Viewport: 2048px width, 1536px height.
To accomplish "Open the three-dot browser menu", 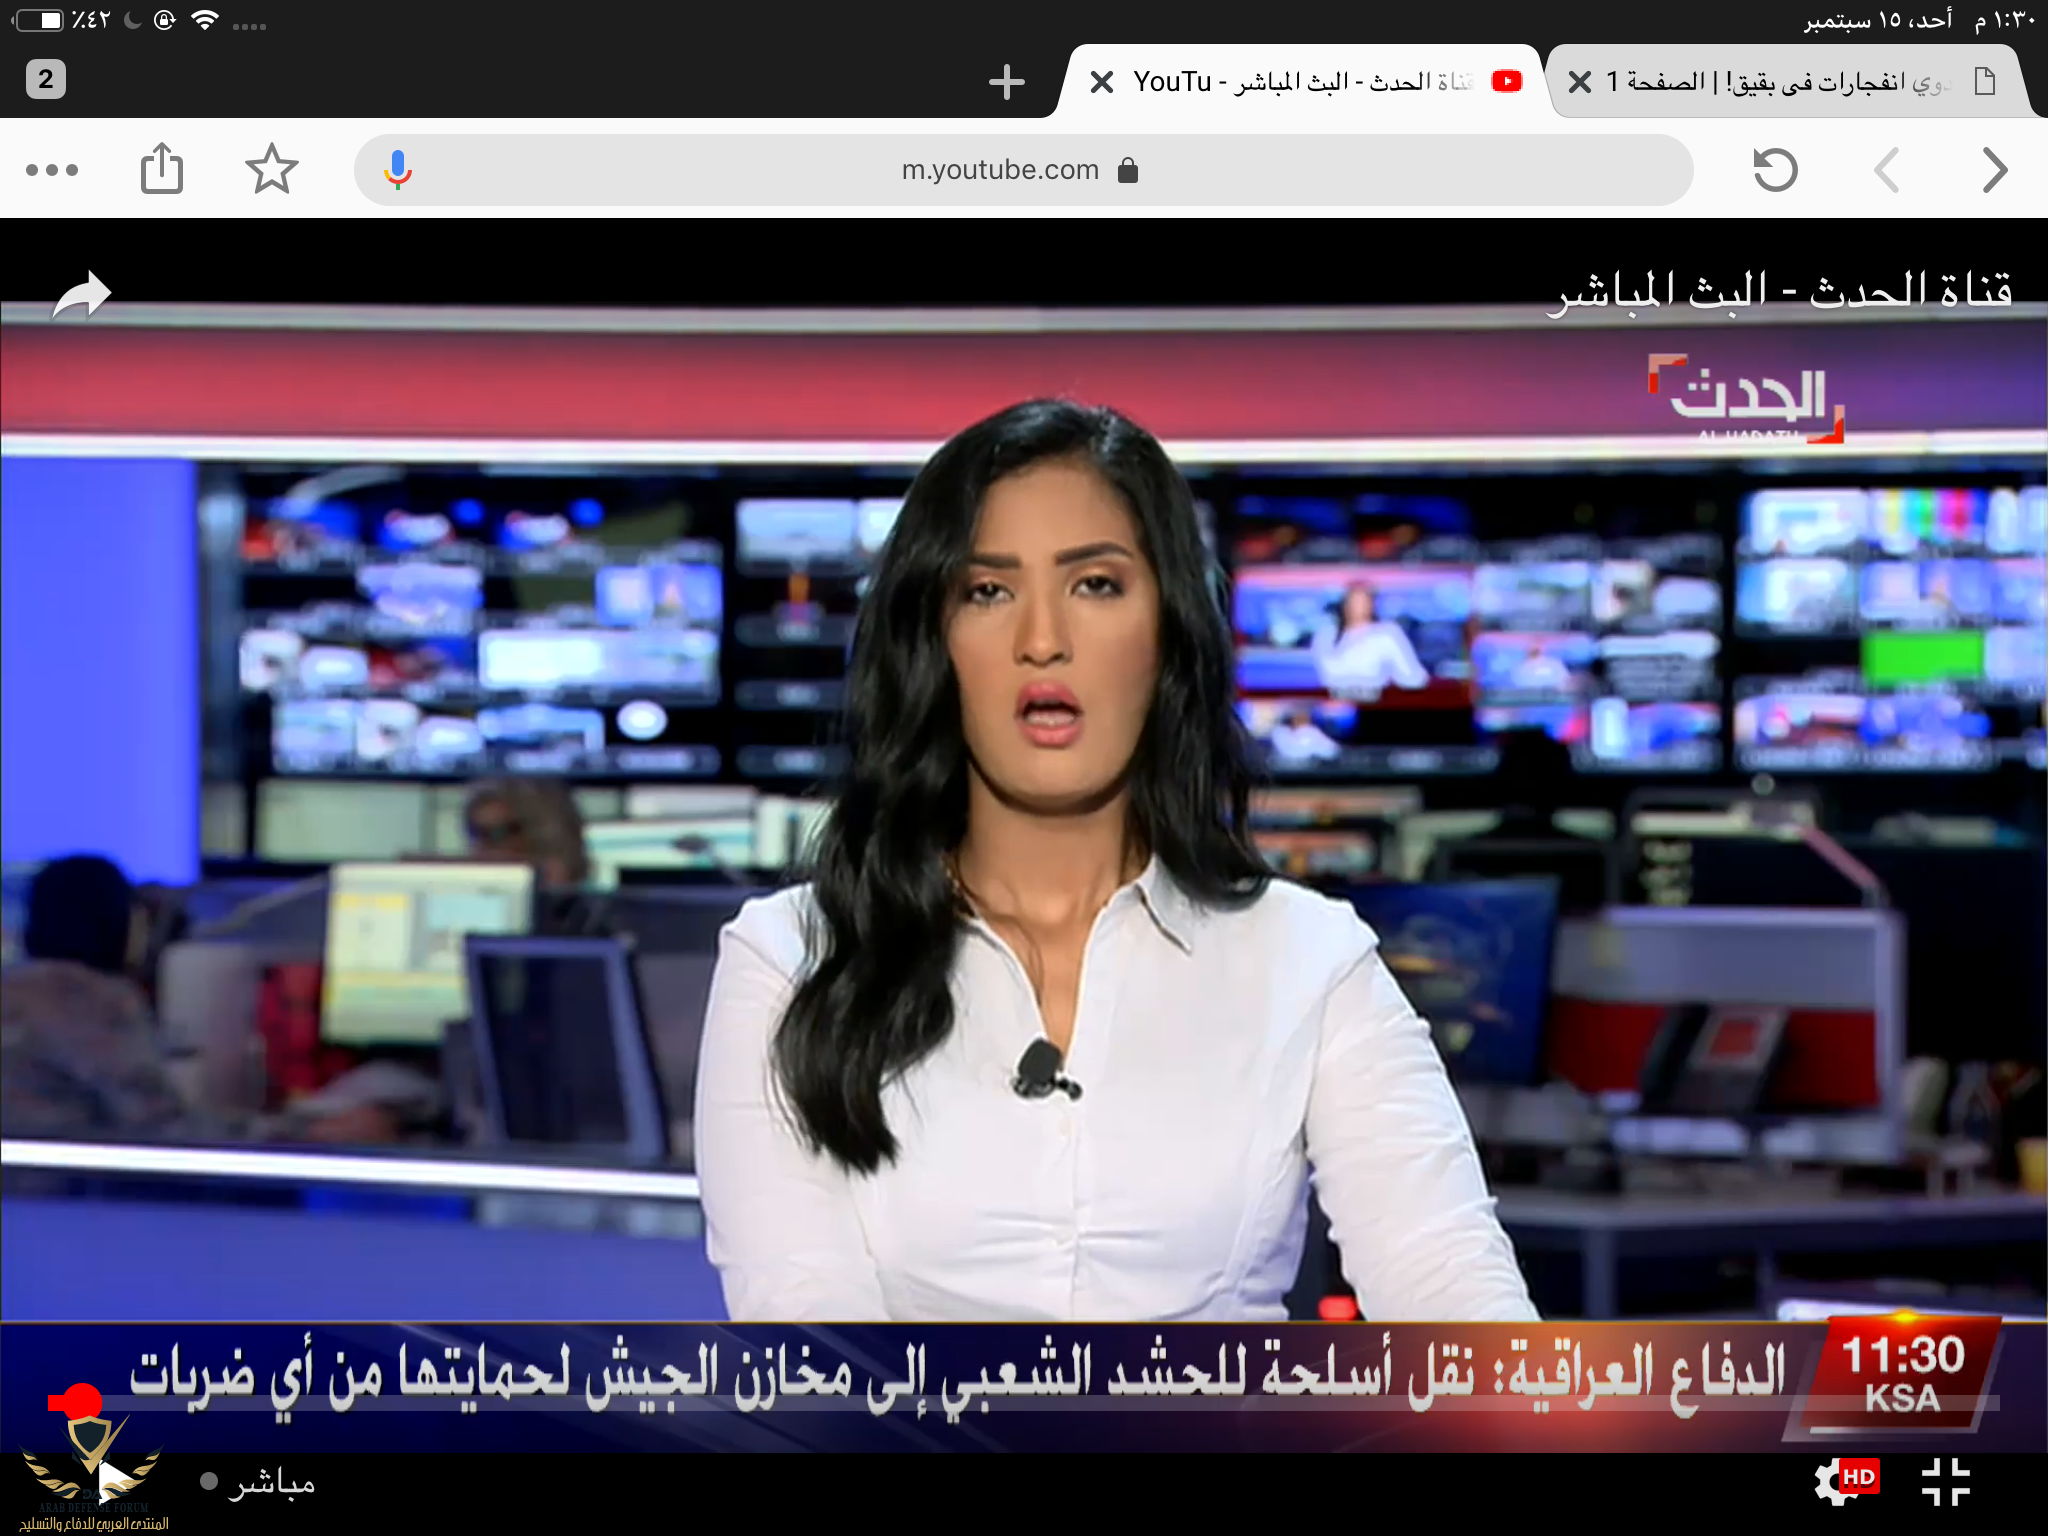I will click(52, 170).
